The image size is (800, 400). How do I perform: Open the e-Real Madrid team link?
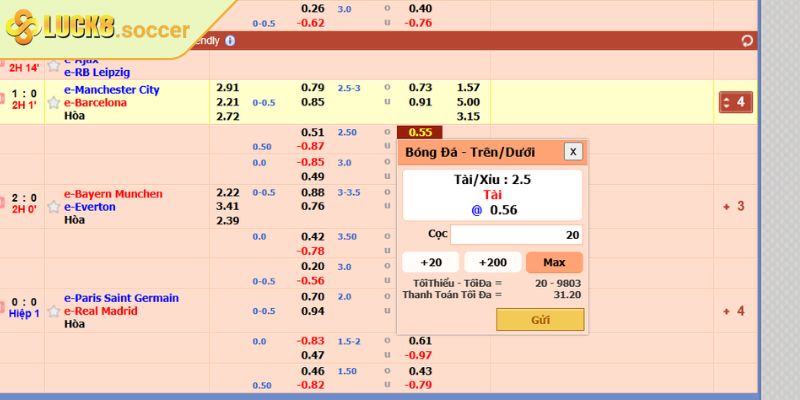point(101,311)
